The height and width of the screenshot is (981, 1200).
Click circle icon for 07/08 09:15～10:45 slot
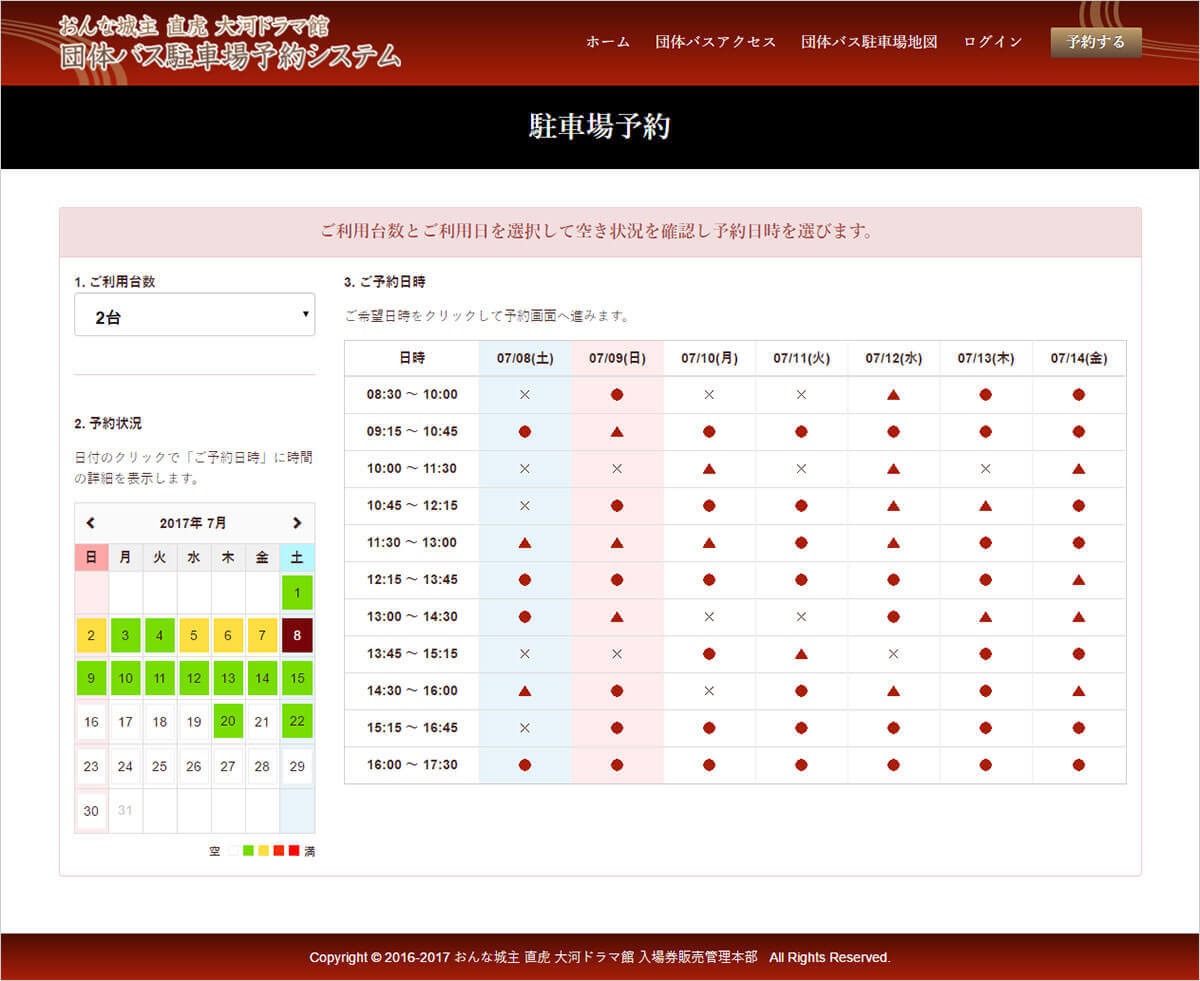[525, 432]
